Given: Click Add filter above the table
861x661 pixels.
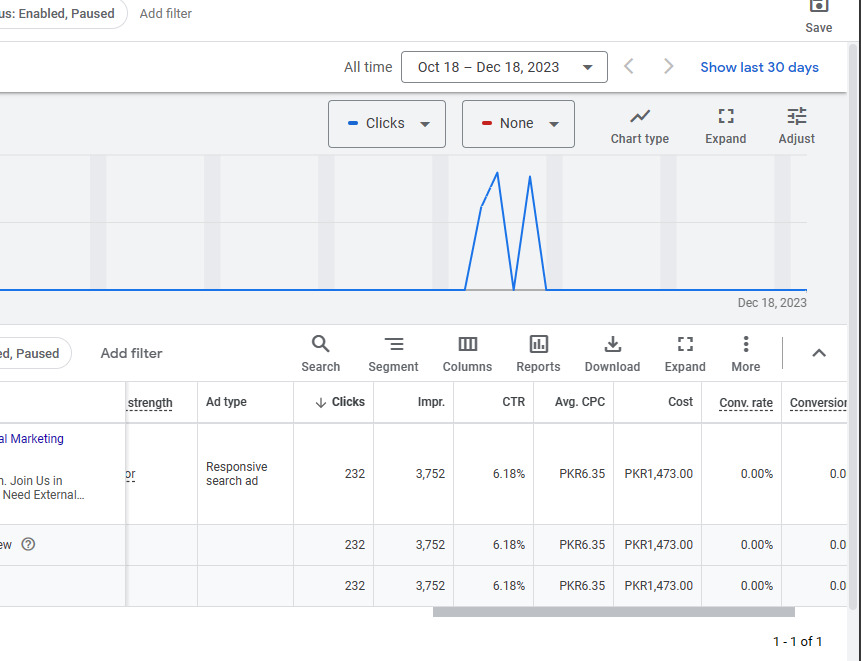Looking at the screenshot, I should click(131, 353).
